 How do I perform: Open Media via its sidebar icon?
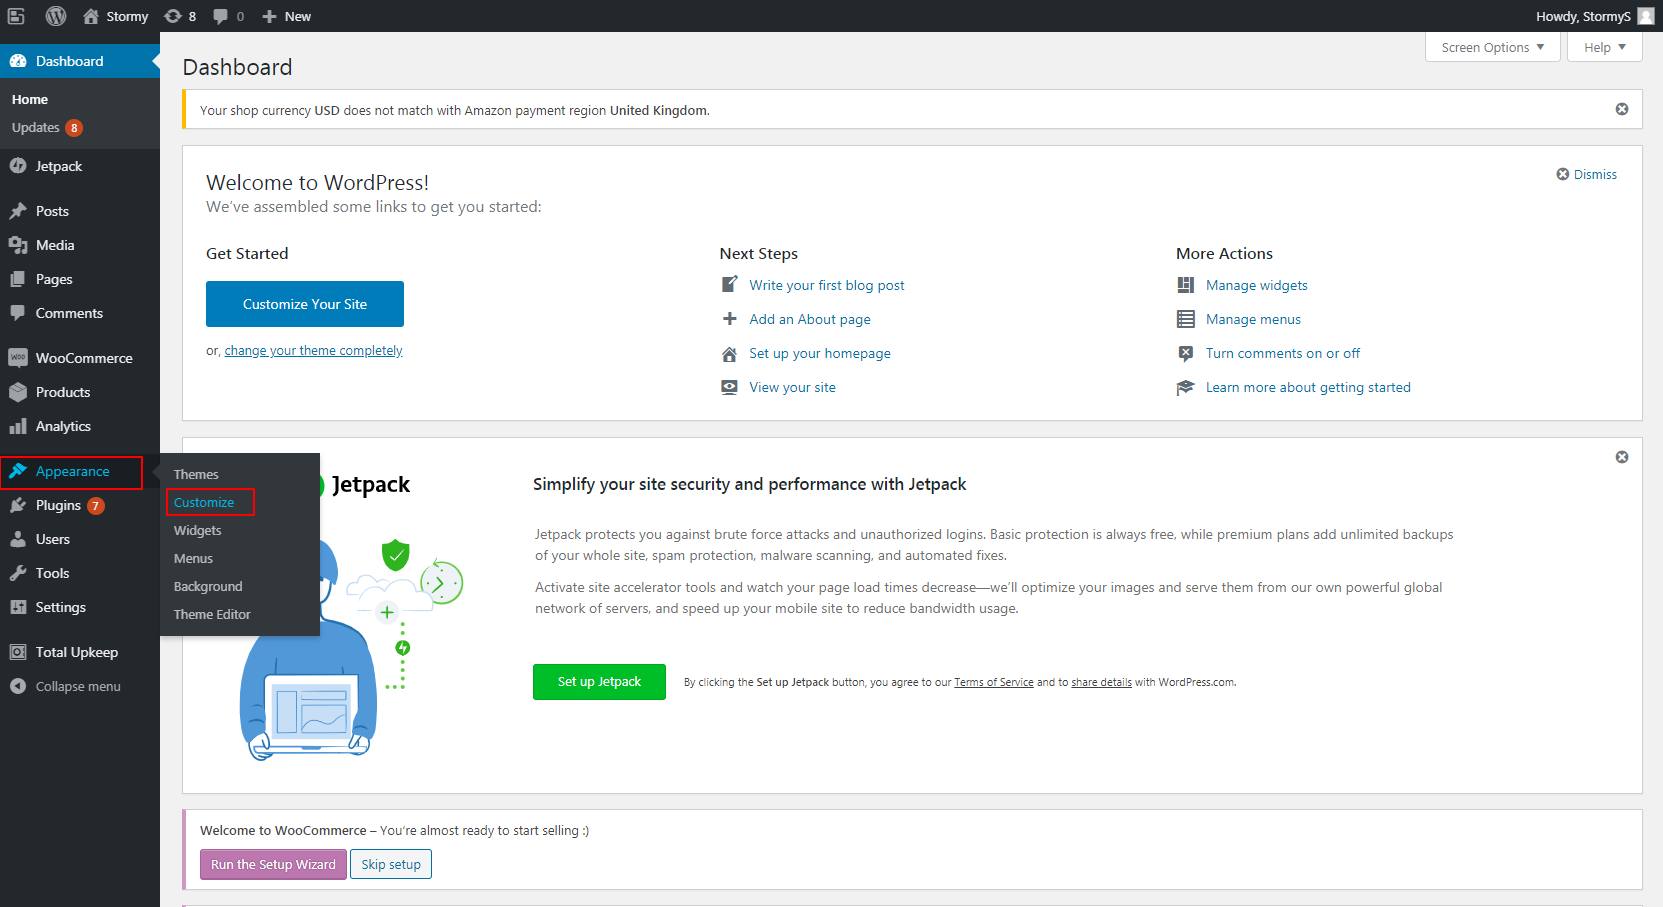18,245
